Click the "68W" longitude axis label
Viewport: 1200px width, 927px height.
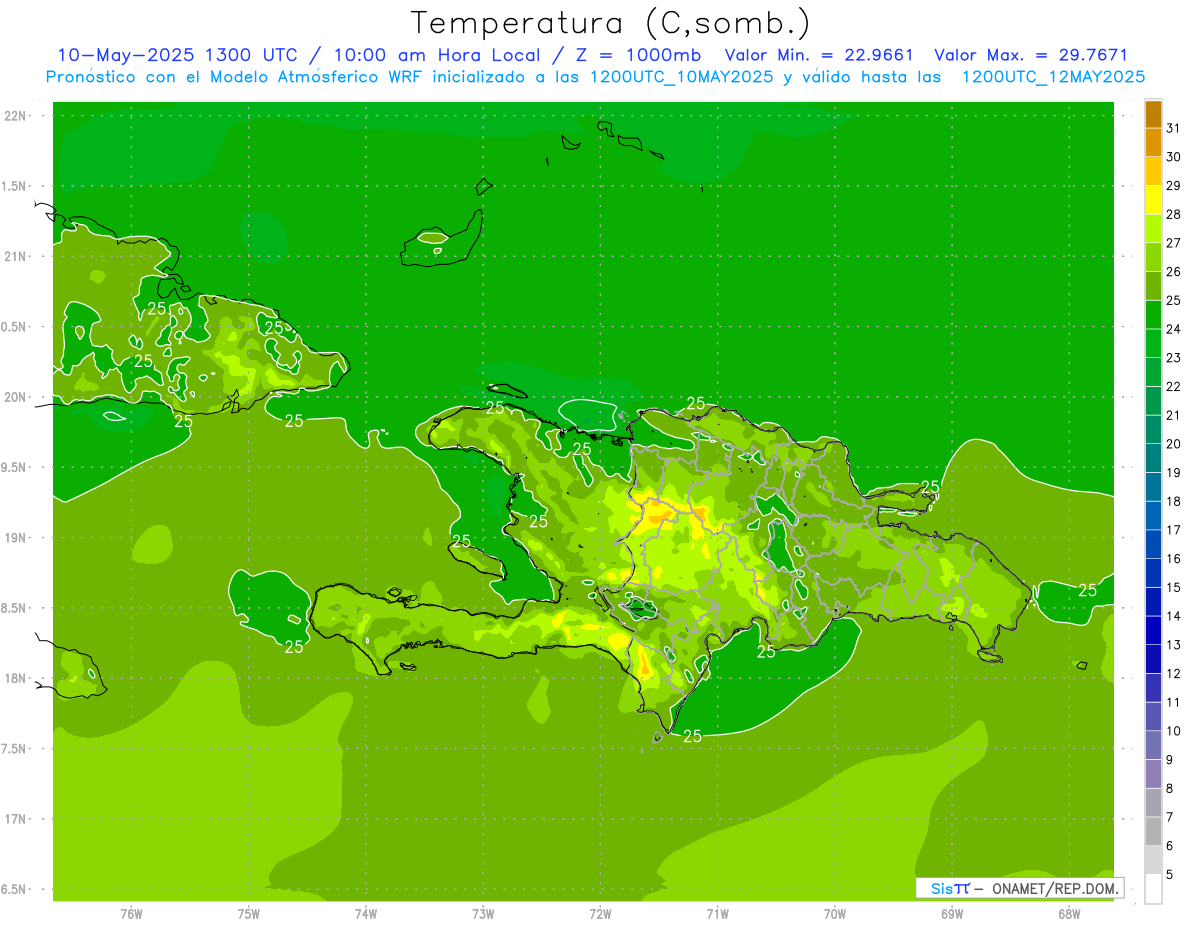(x=1069, y=914)
